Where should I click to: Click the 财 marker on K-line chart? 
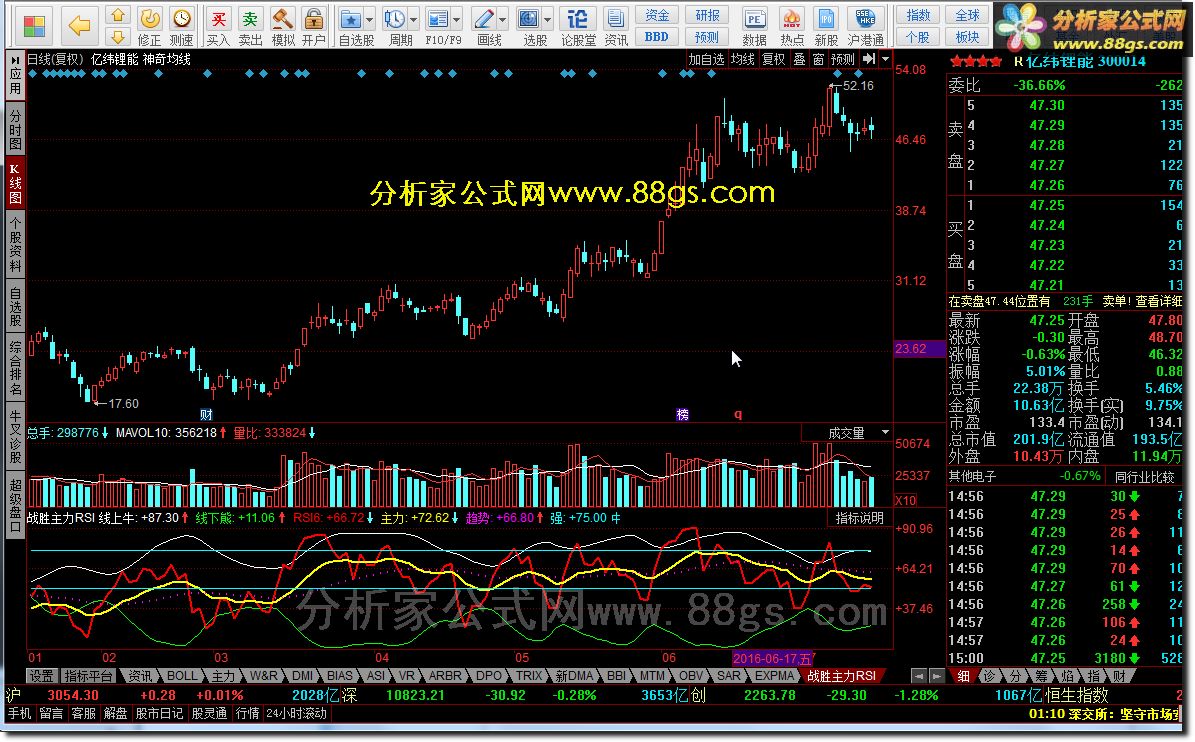click(206, 414)
